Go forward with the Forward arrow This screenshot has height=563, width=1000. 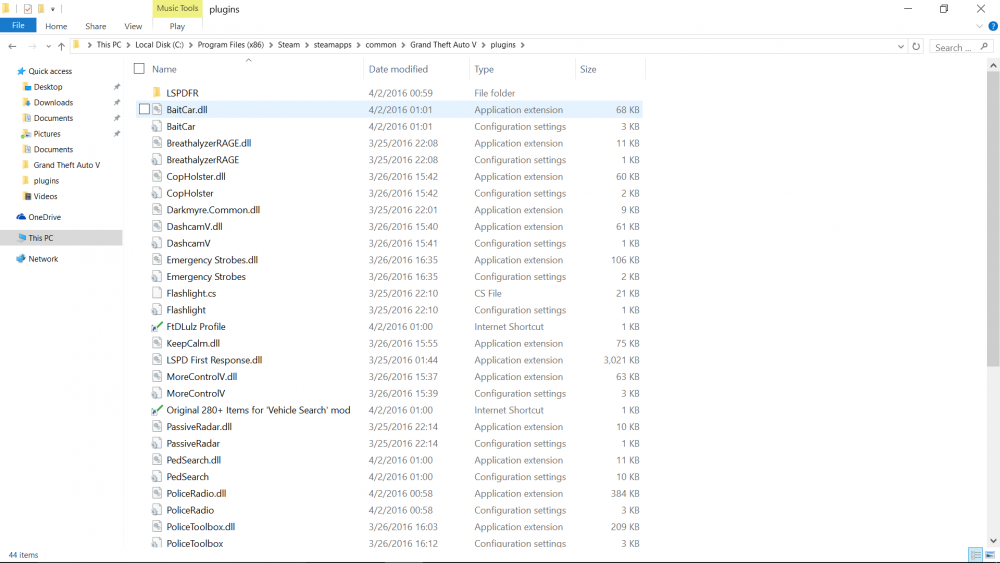pos(32,46)
